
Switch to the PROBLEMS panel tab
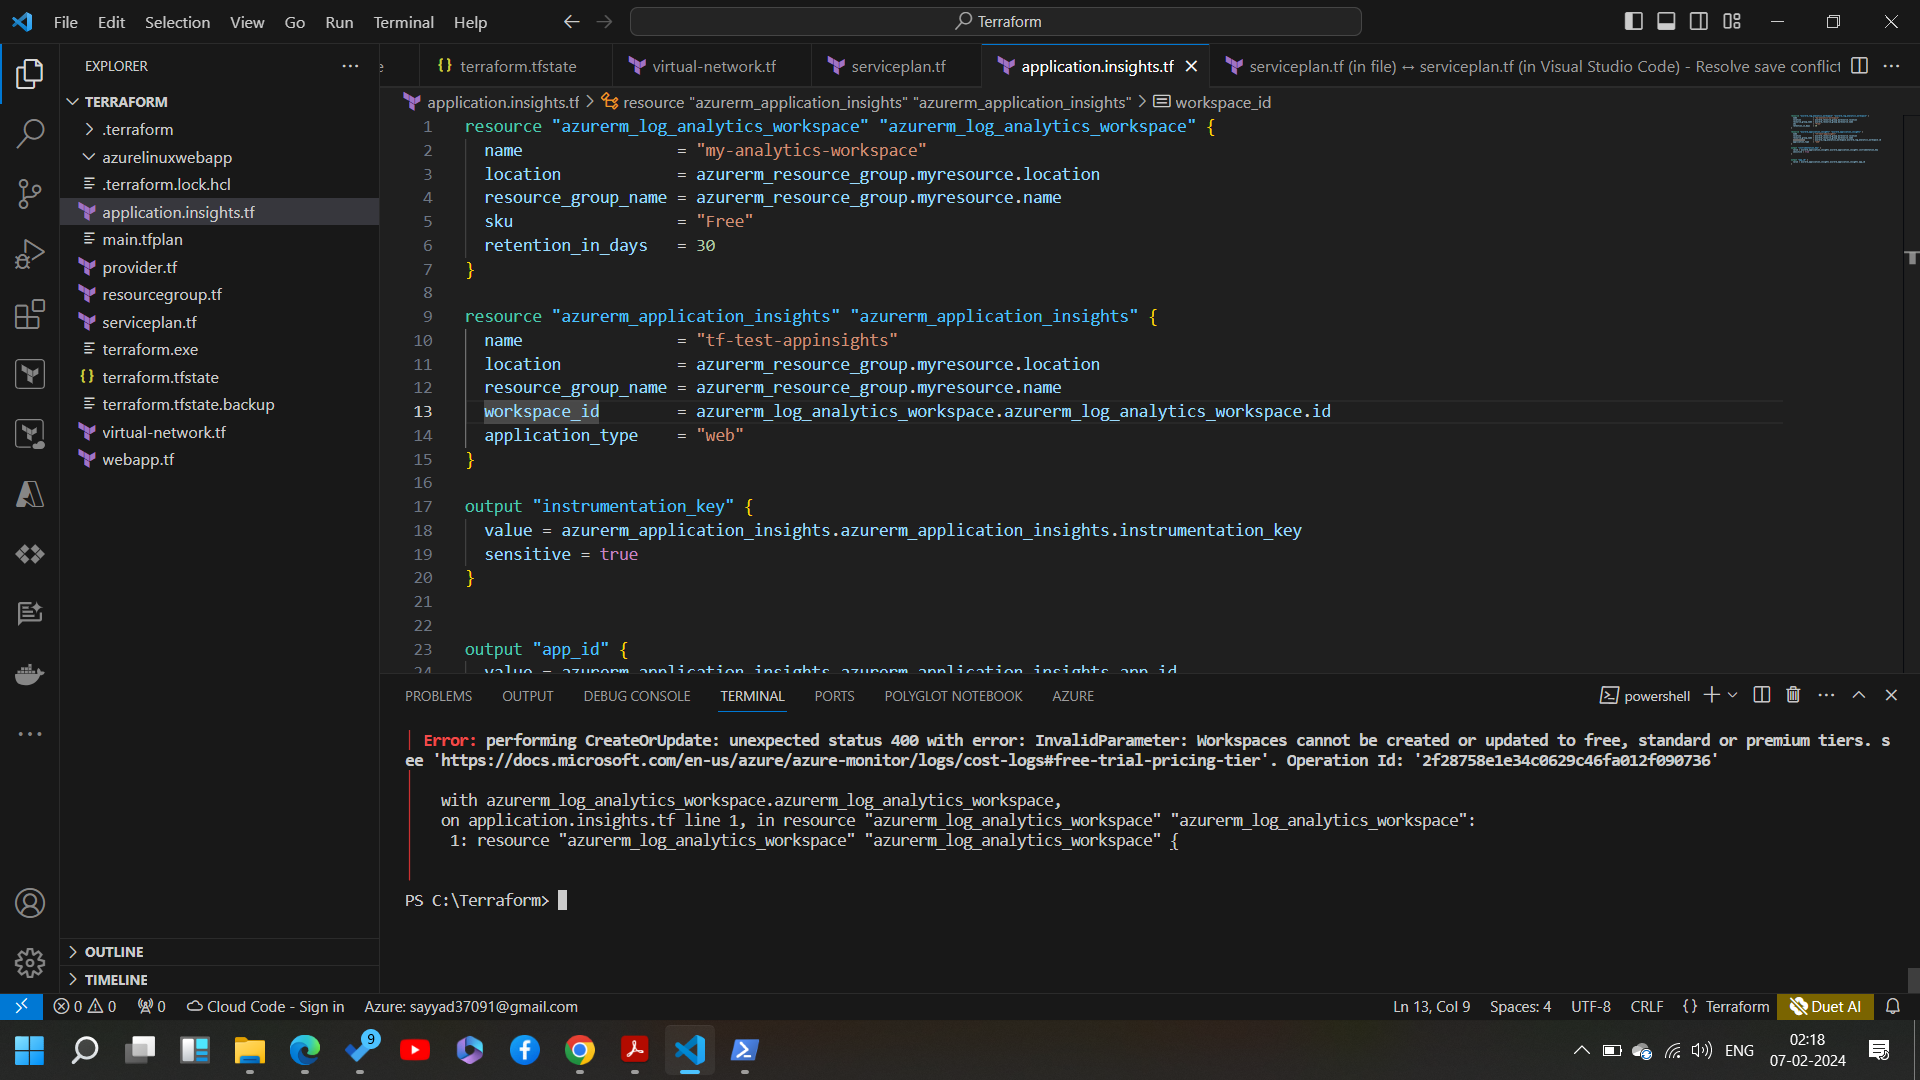tap(438, 696)
